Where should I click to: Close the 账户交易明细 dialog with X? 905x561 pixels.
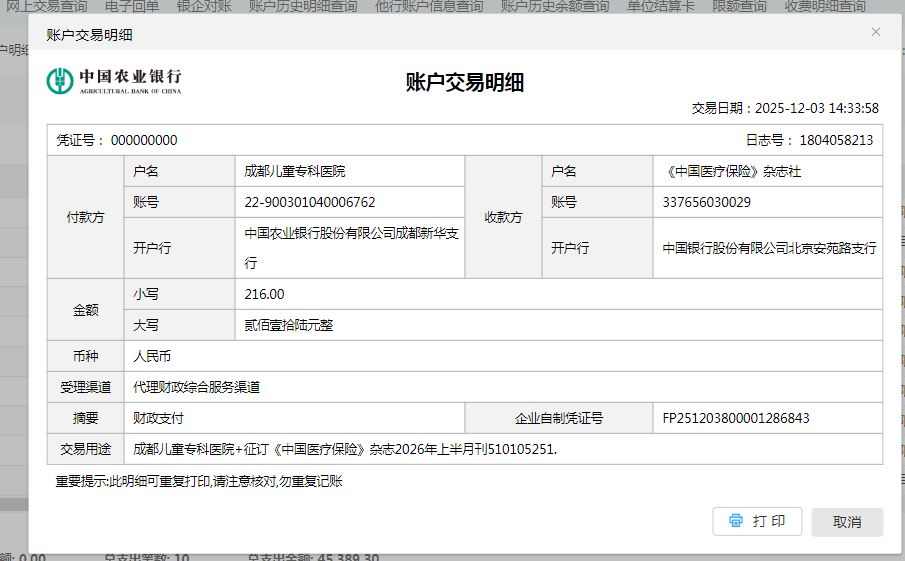(876, 32)
